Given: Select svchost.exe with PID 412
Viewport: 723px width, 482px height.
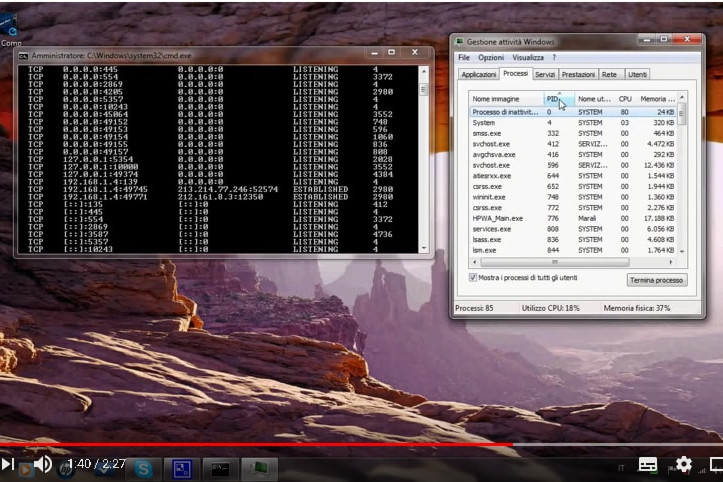Looking at the screenshot, I should point(573,144).
